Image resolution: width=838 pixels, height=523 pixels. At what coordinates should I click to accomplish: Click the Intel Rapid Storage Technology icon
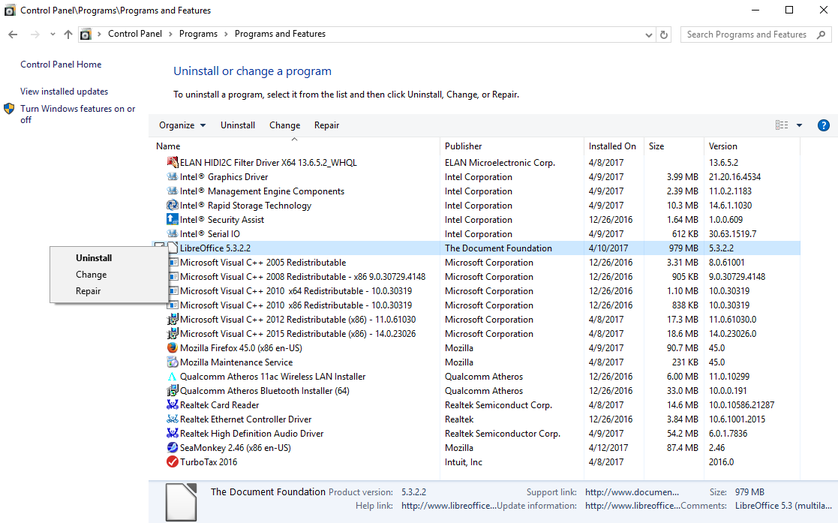[172, 205]
